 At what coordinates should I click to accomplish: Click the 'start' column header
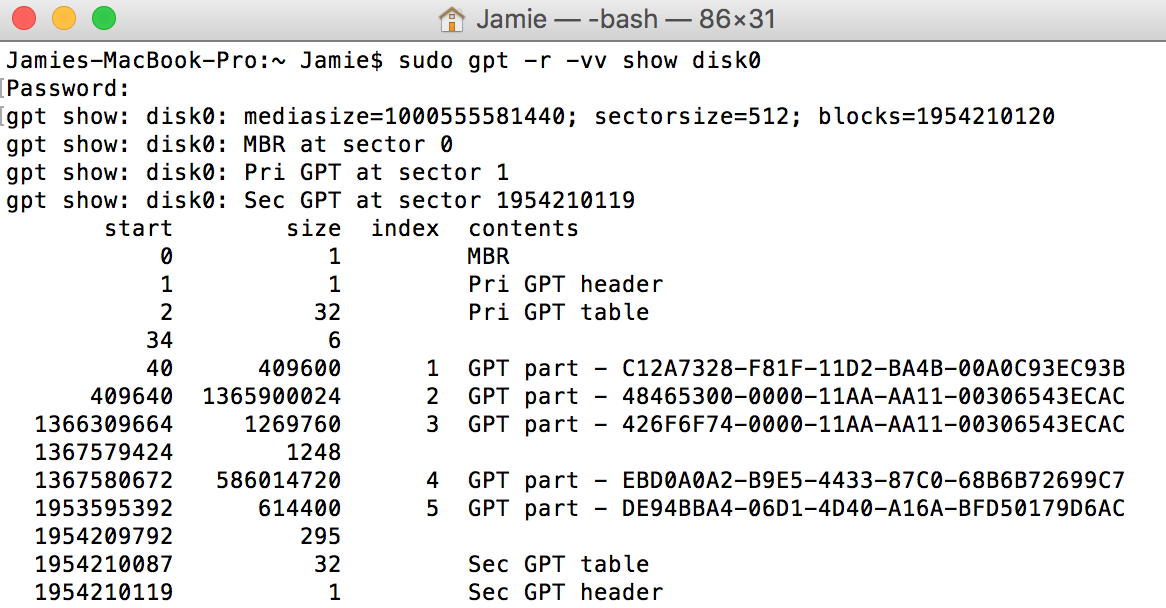pos(138,228)
